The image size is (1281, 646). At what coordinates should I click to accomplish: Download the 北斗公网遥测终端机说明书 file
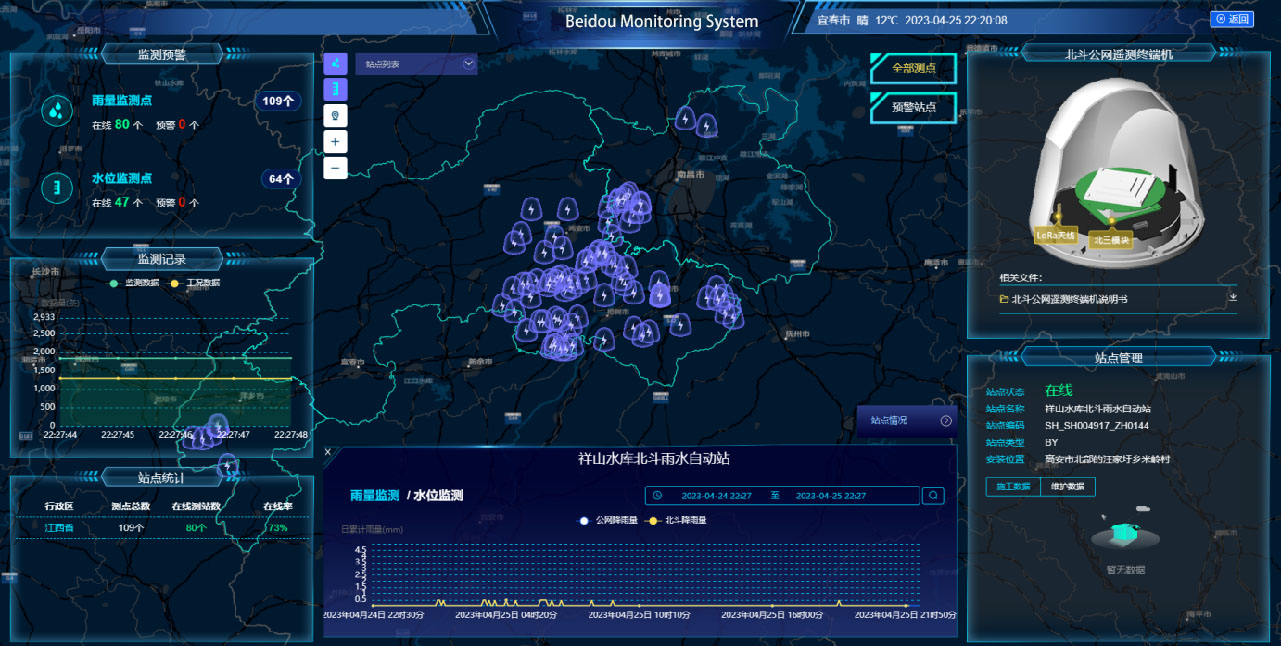tap(1232, 298)
